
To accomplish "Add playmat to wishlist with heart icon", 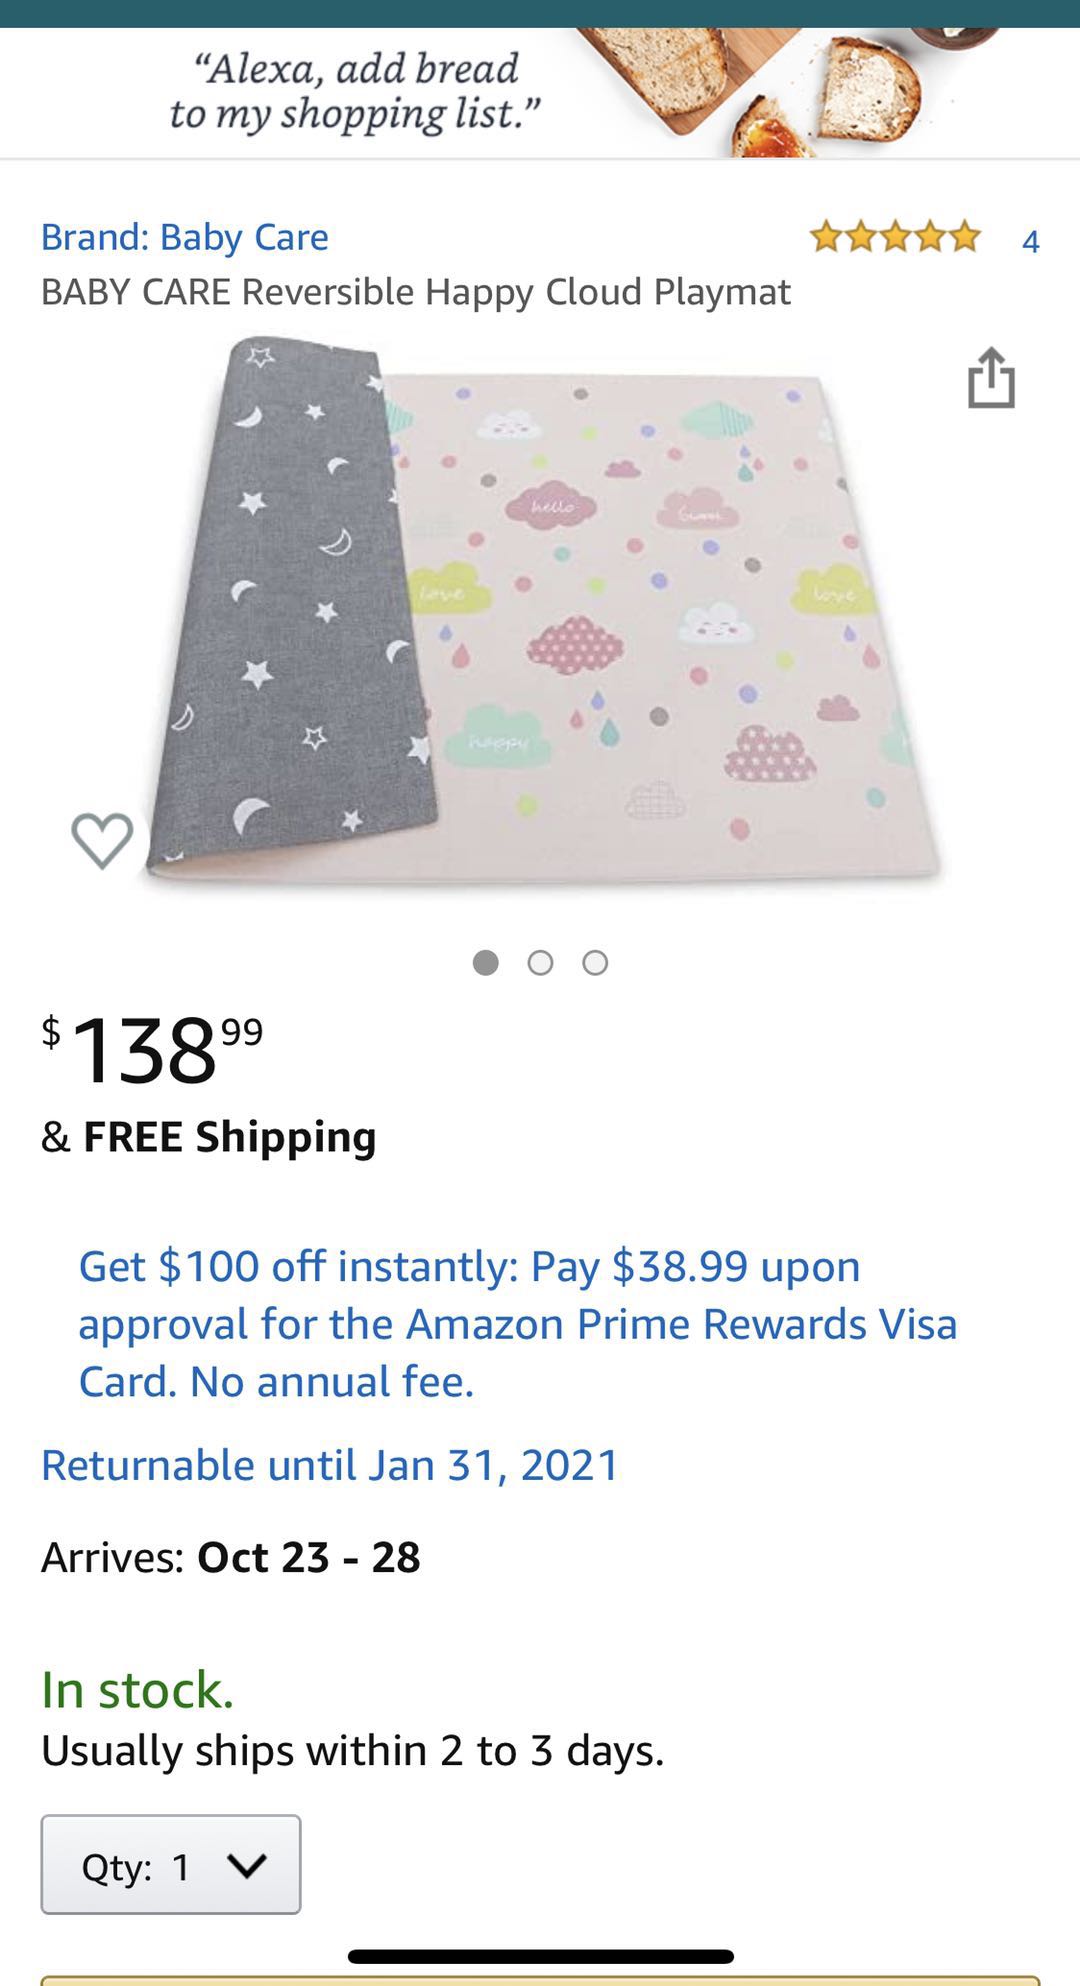I will point(102,839).
